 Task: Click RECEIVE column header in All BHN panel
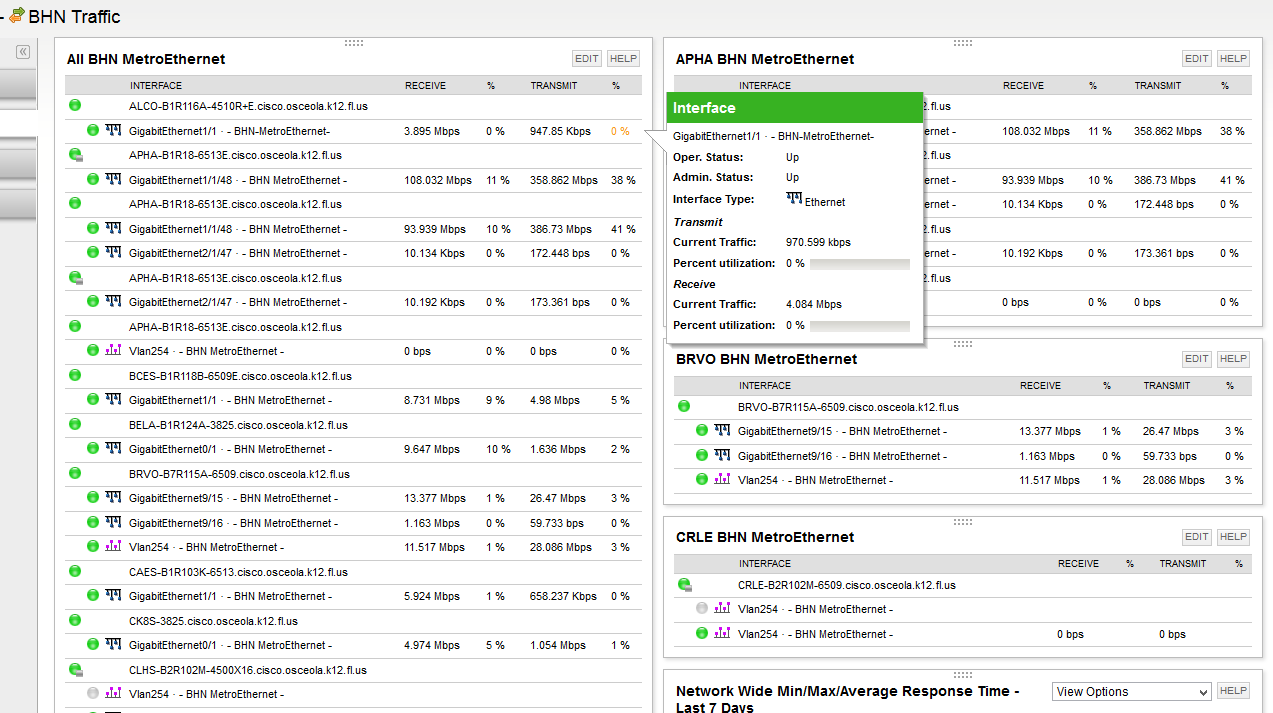[x=425, y=86]
